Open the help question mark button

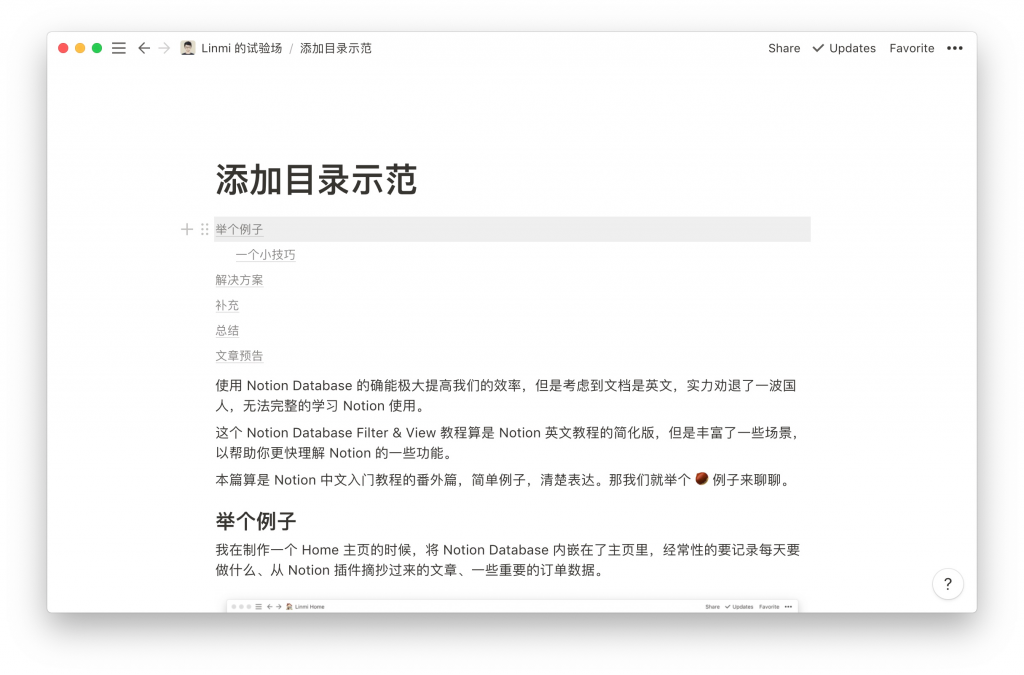948,584
